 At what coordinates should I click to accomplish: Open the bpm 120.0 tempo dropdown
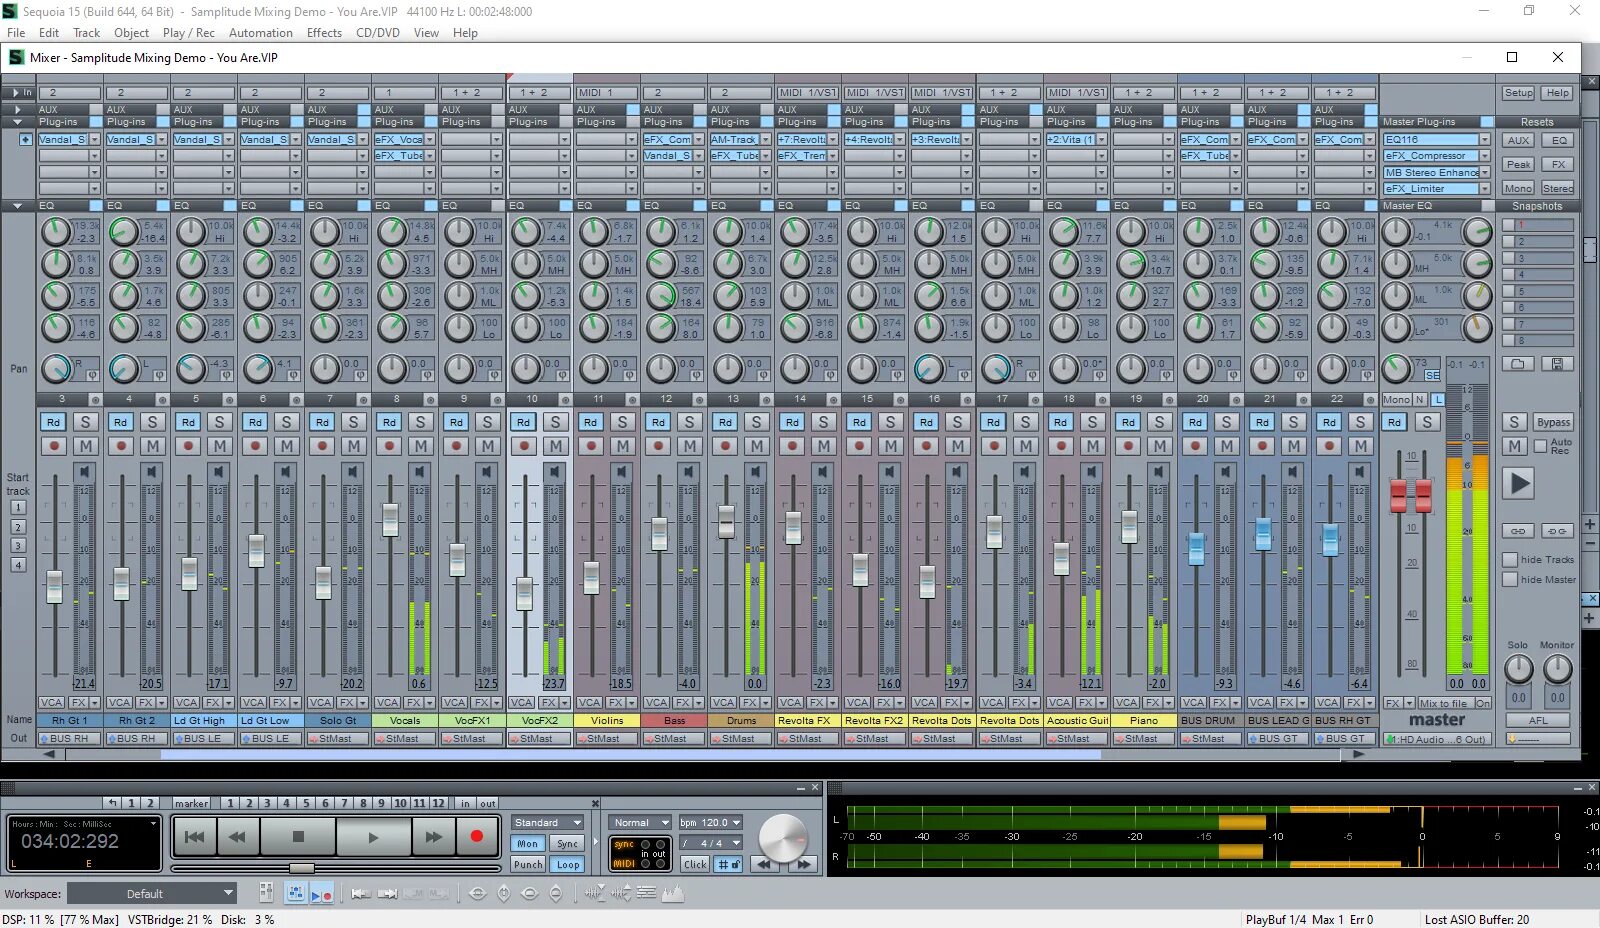click(711, 822)
